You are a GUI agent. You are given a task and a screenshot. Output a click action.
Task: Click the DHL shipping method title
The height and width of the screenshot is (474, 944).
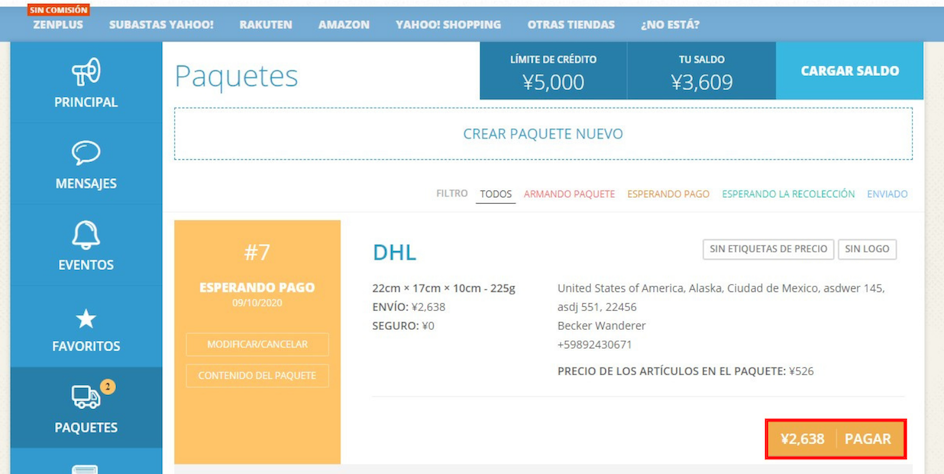(394, 252)
